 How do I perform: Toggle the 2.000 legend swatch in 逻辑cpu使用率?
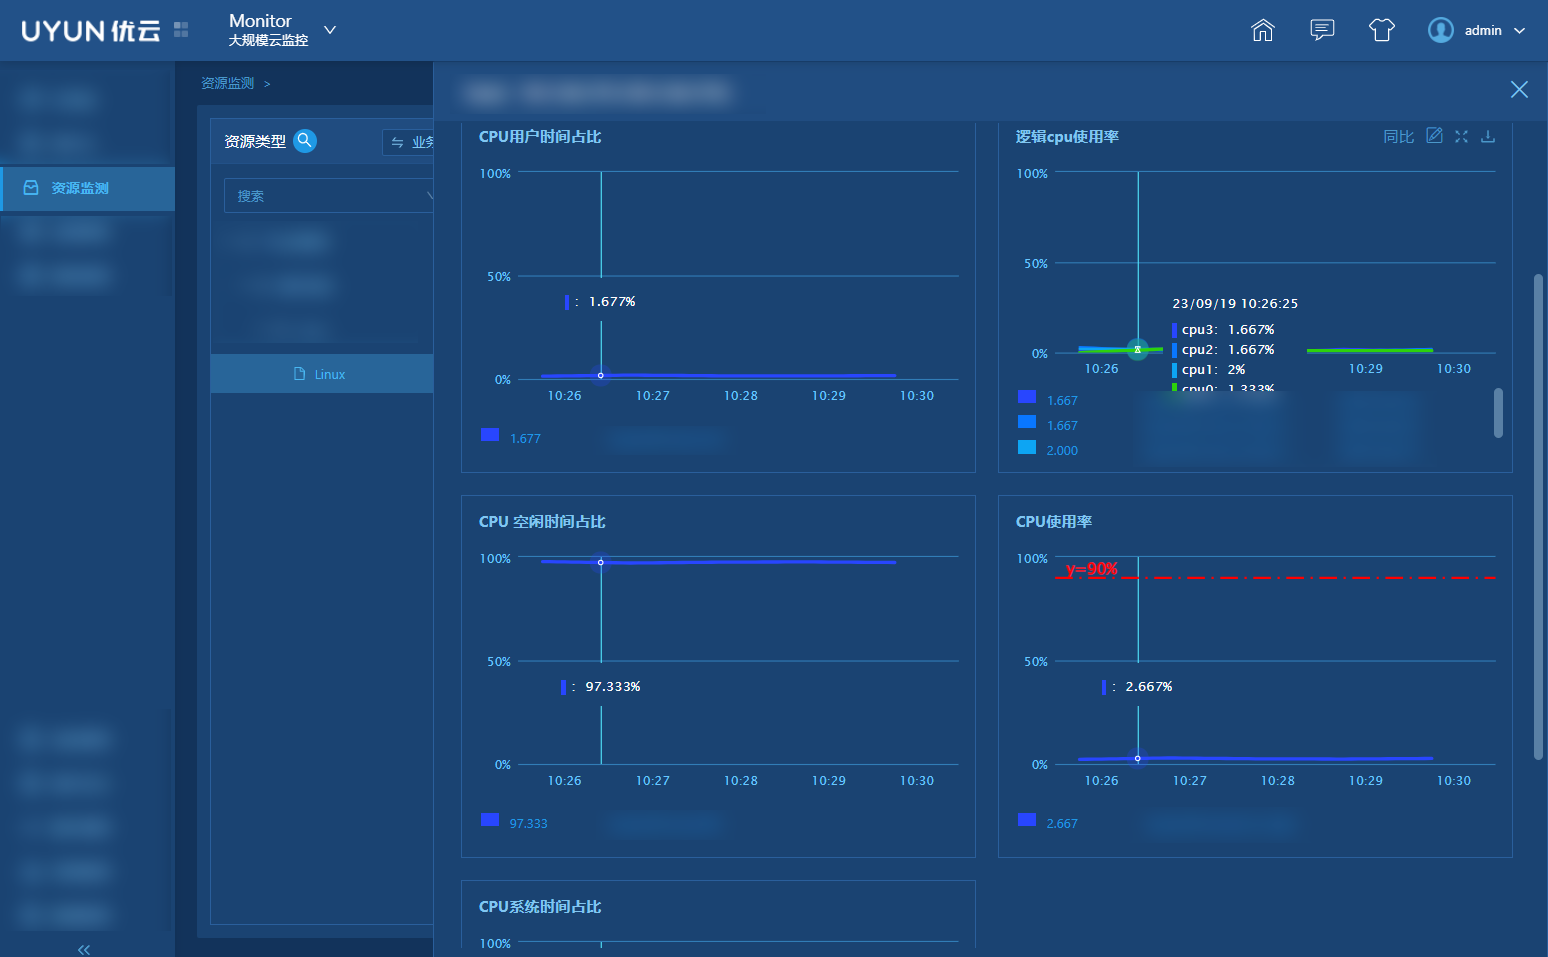tap(1027, 447)
